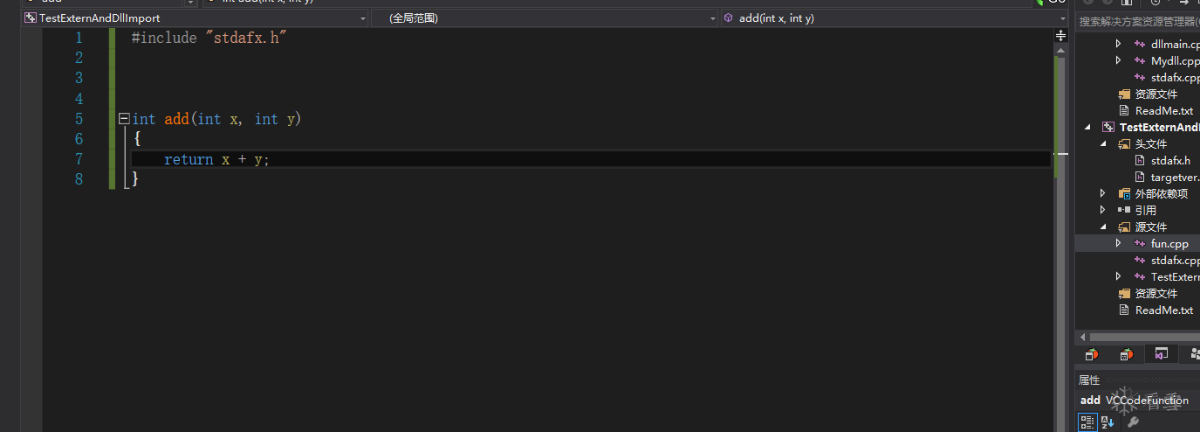Open the global scope dropdown
The height and width of the screenshot is (432, 1200).
[x=544, y=18]
